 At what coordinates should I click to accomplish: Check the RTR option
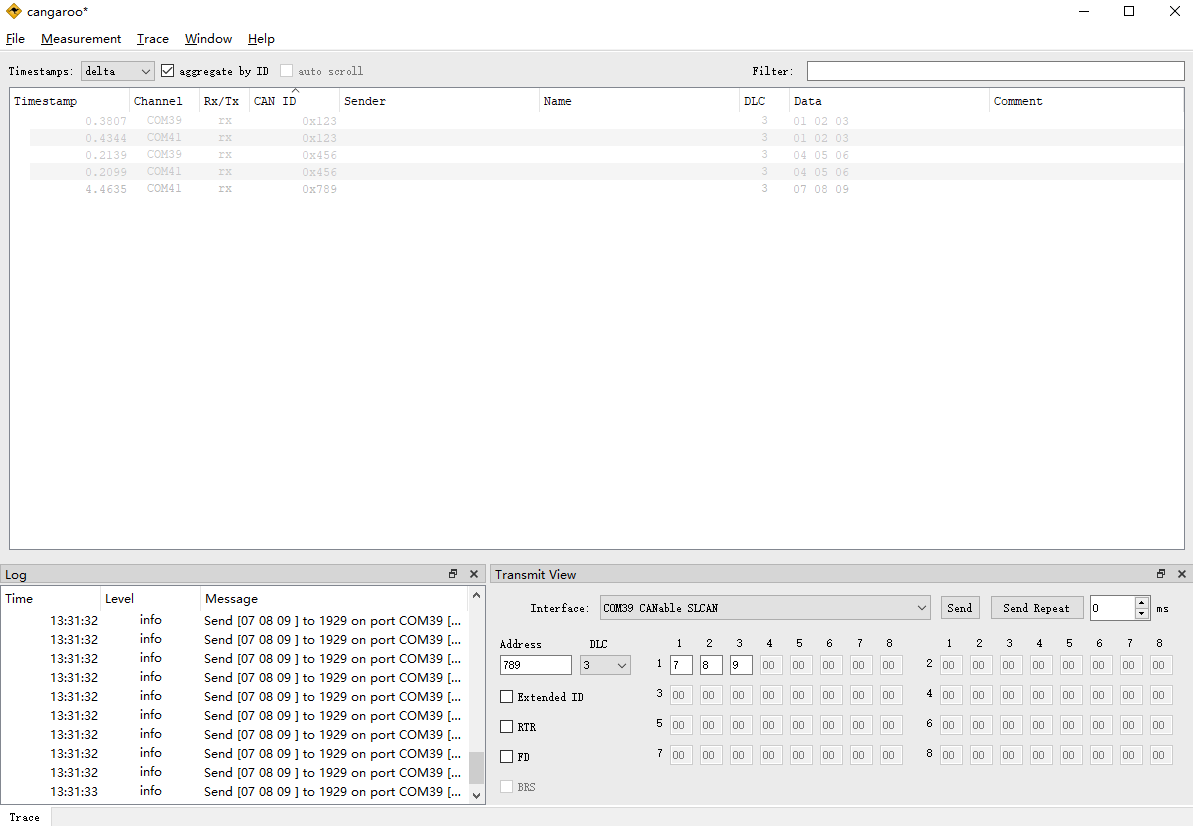507,726
